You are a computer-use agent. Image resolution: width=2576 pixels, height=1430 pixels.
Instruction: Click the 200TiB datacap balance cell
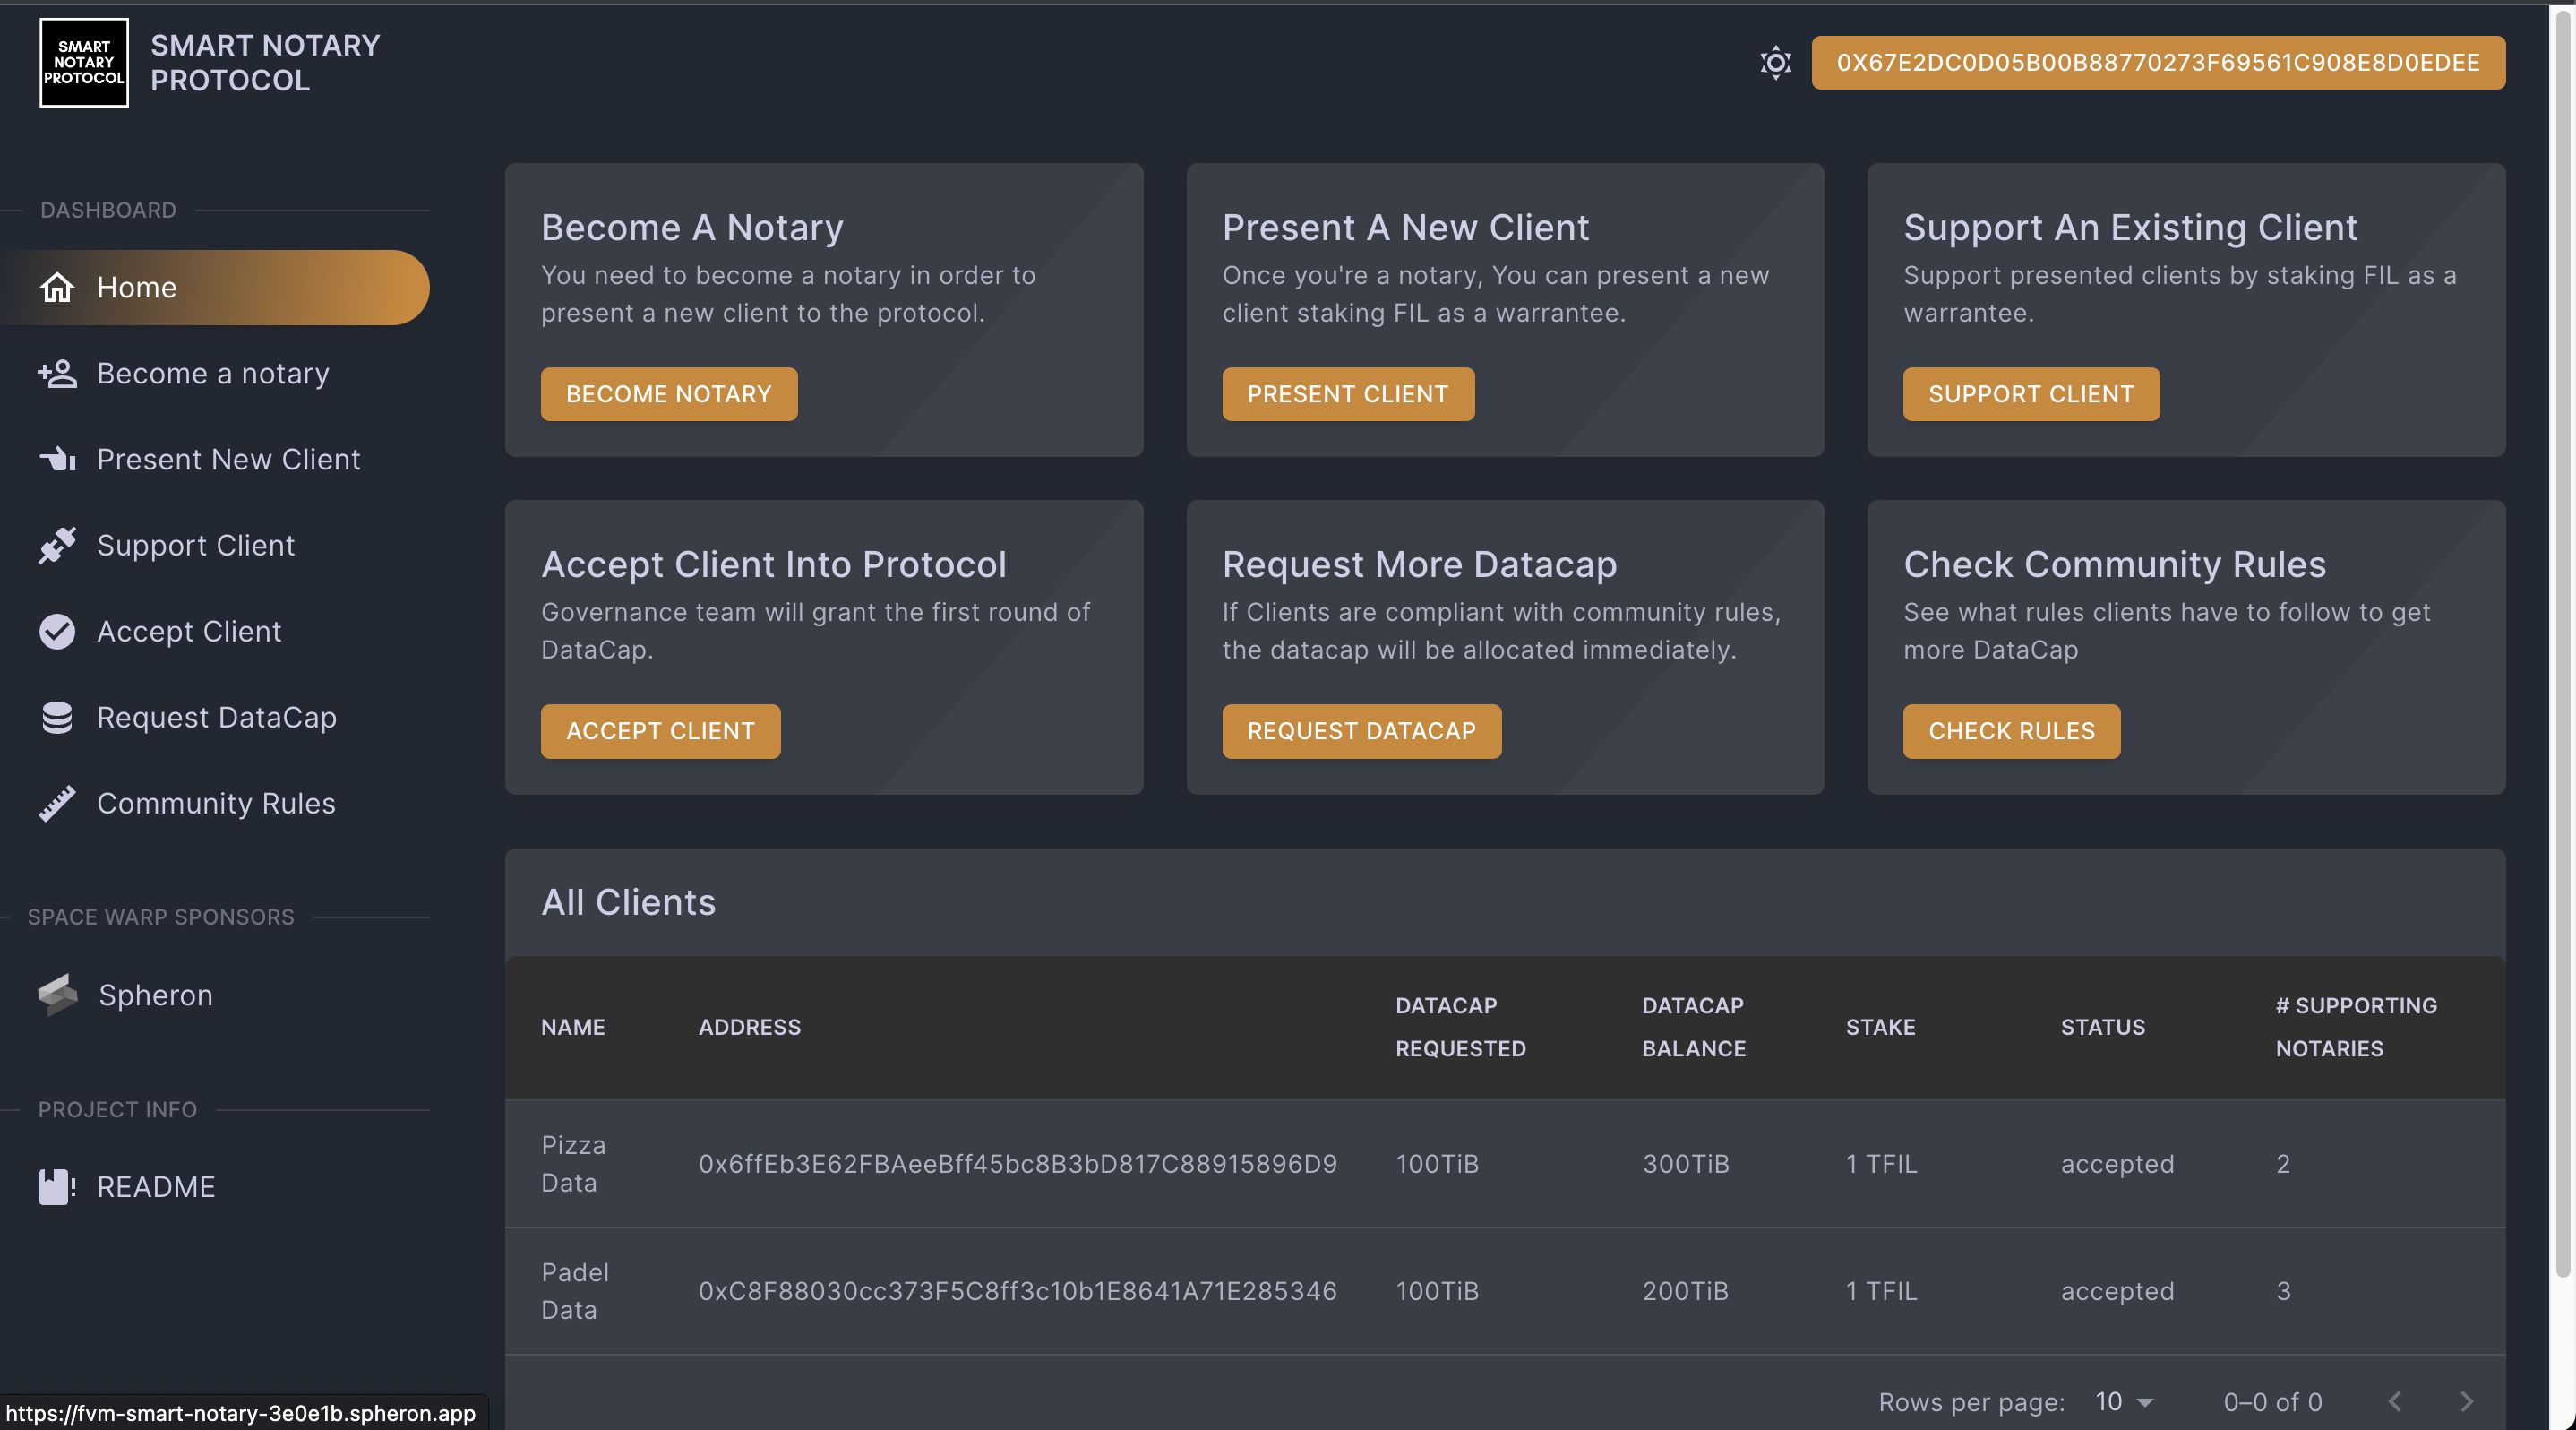tap(1685, 1291)
